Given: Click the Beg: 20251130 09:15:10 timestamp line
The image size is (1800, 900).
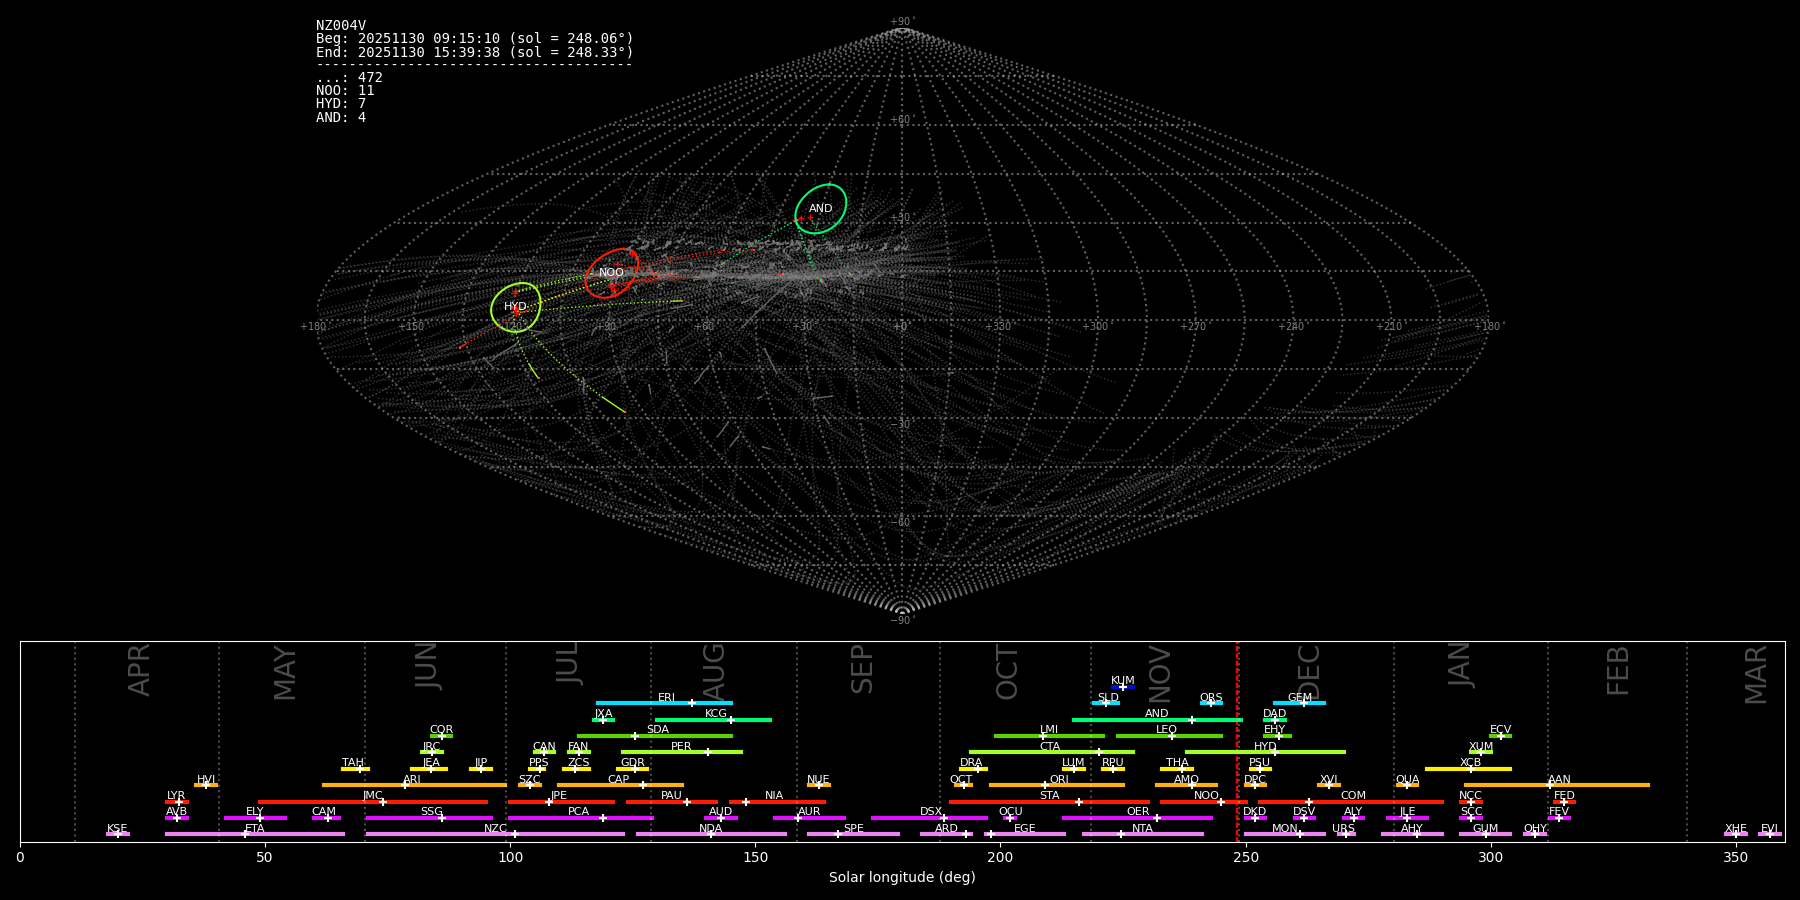Looking at the screenshot, I should click(475, 39).
